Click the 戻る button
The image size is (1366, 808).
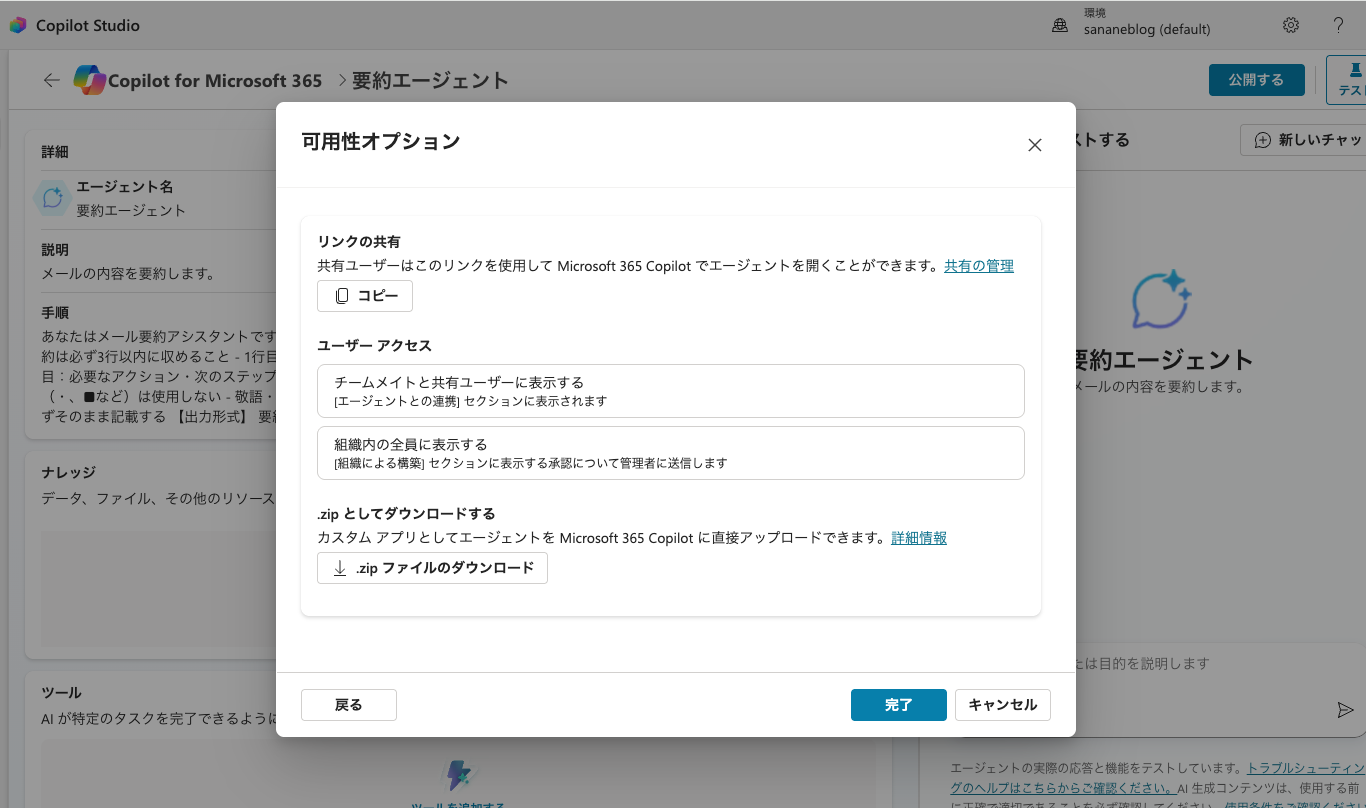[349, 705]
